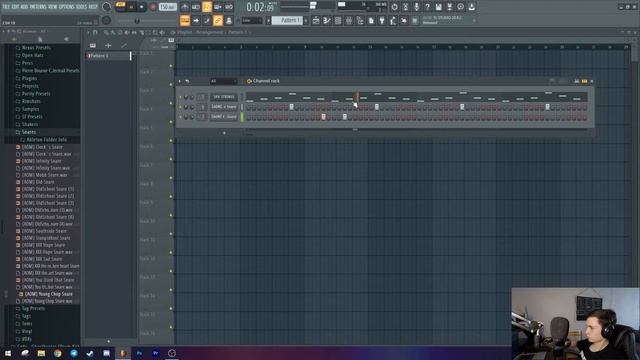
Task: Toggle the metronome icon
Action: point(185,7)
